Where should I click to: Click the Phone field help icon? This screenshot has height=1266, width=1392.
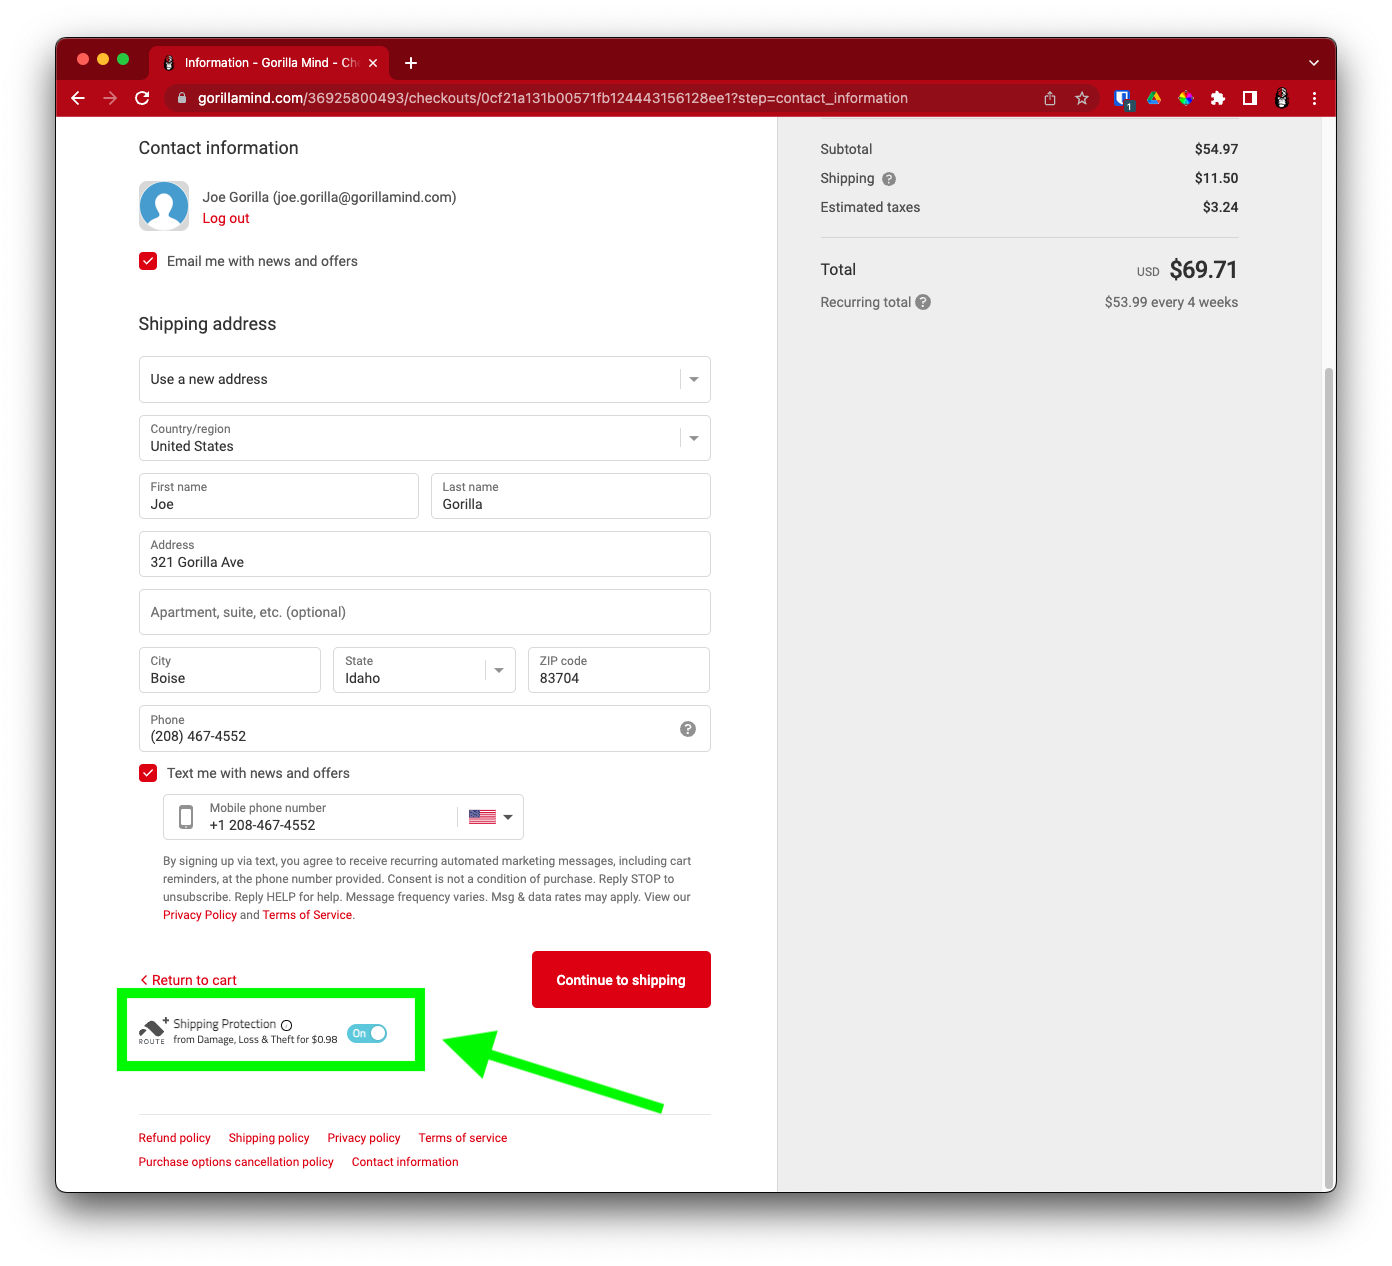[688, 729]
